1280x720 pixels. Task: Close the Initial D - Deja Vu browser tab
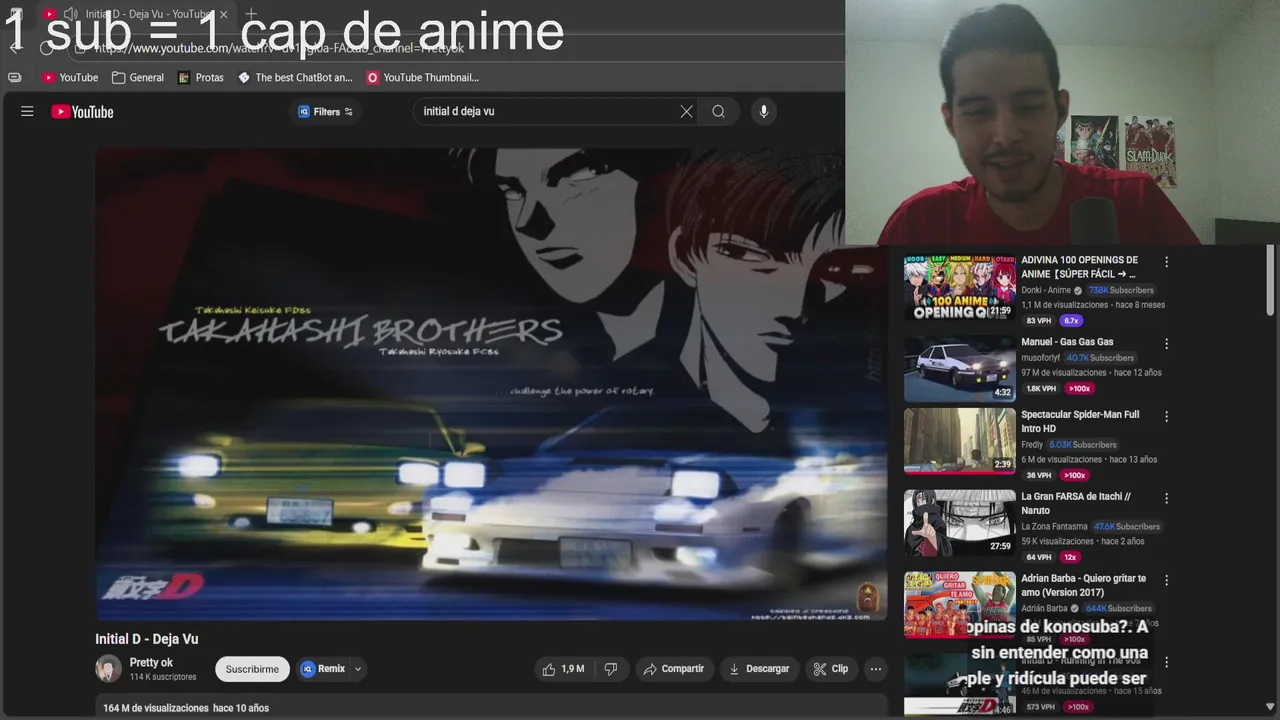(223, 14)
